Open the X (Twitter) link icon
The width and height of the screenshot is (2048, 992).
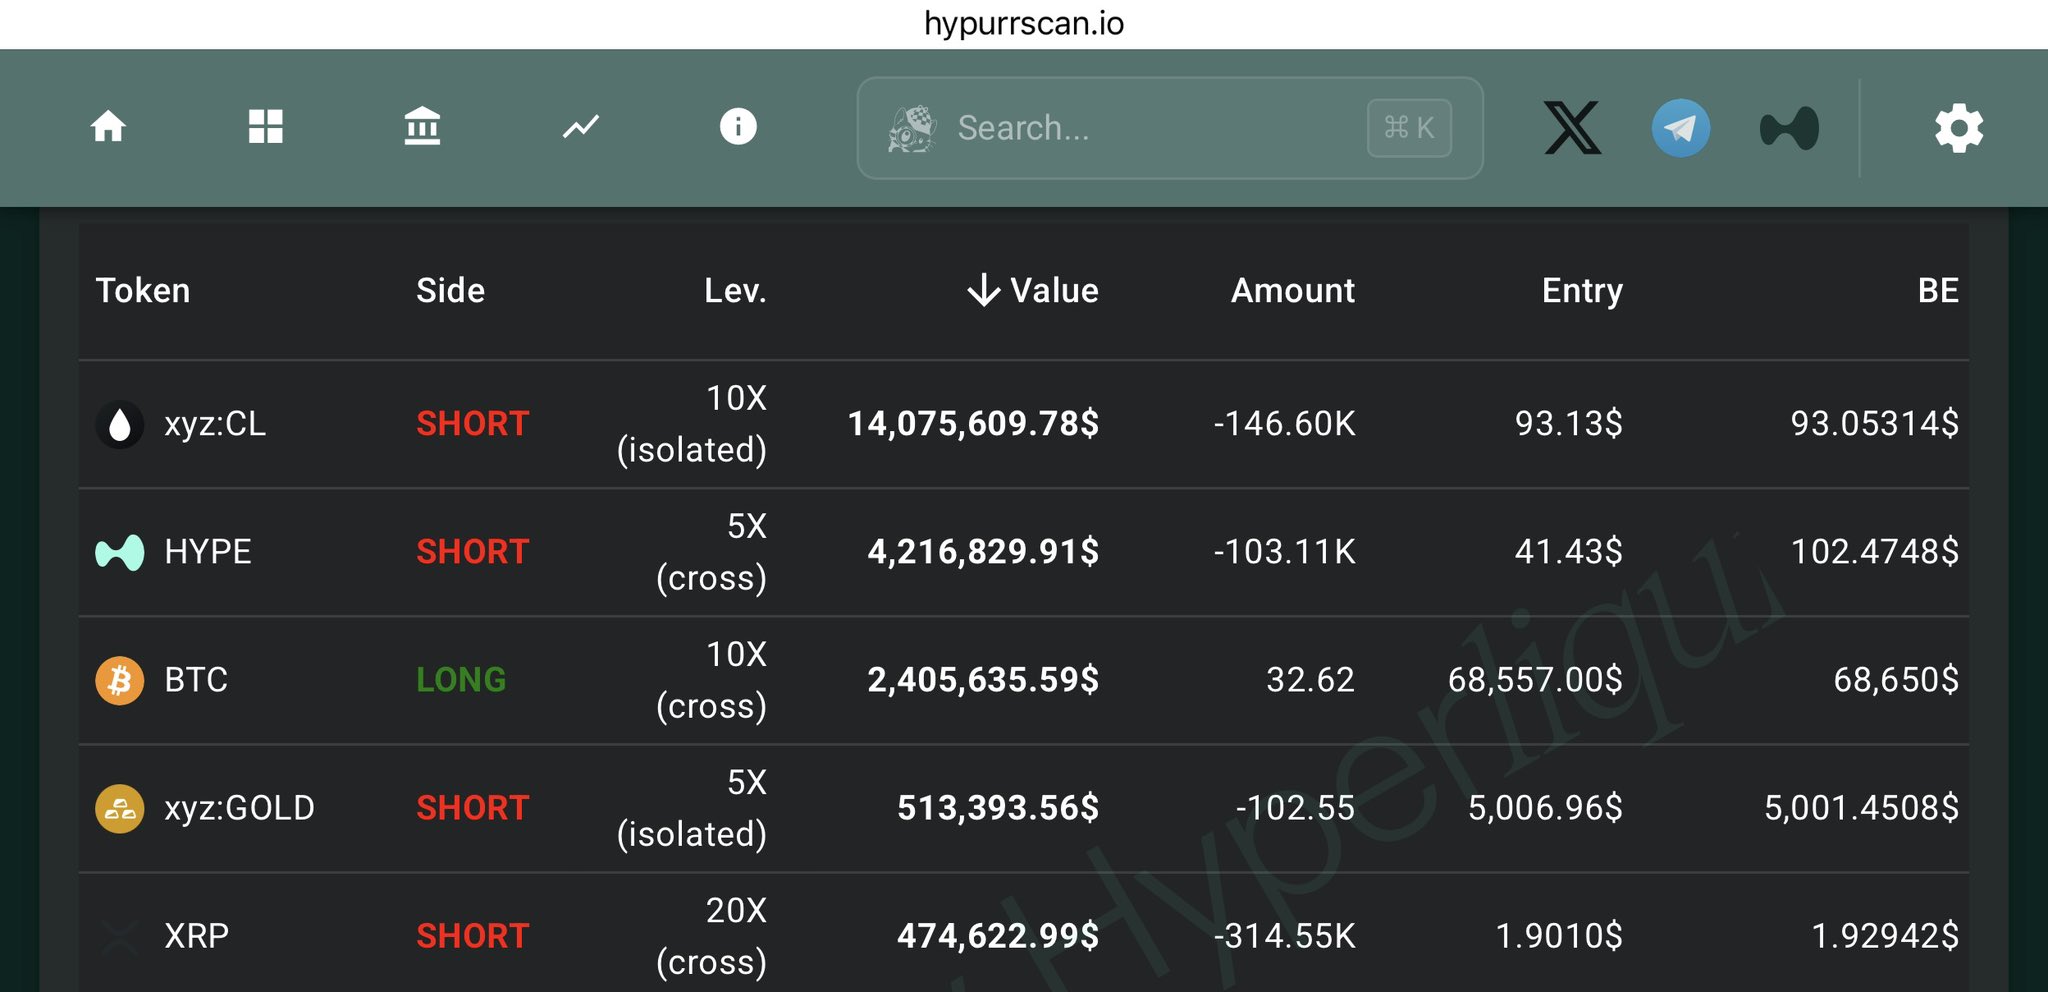[1572, 128]
